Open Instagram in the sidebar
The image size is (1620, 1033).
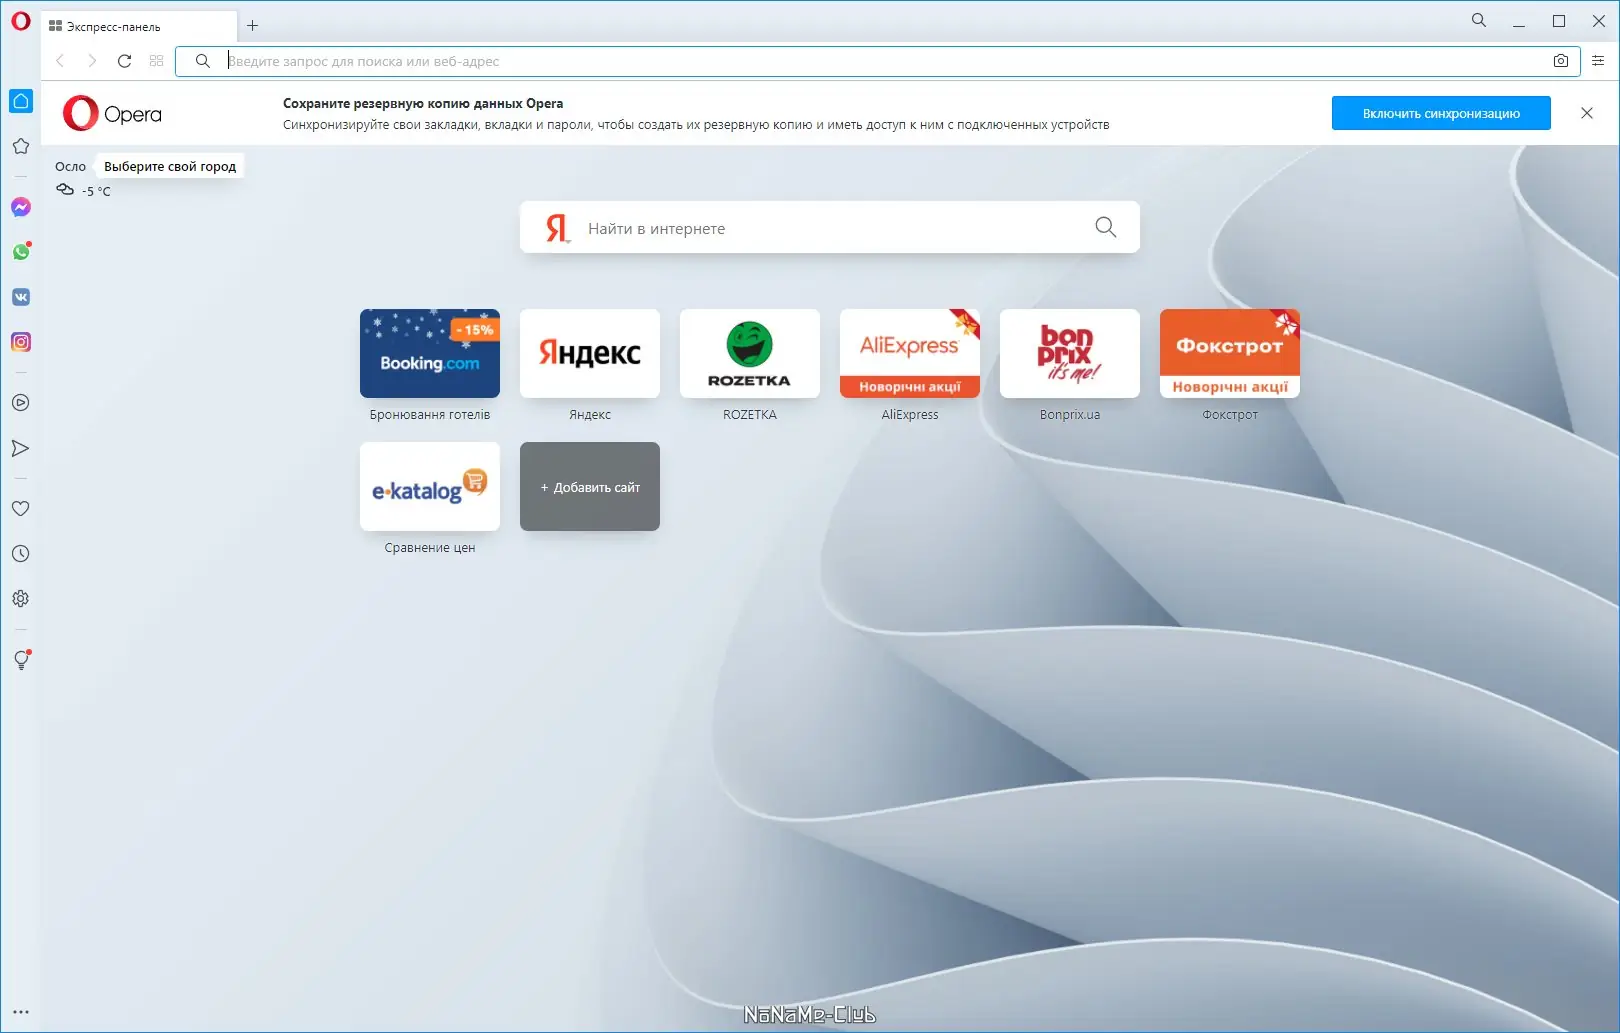tap(21, 342)
